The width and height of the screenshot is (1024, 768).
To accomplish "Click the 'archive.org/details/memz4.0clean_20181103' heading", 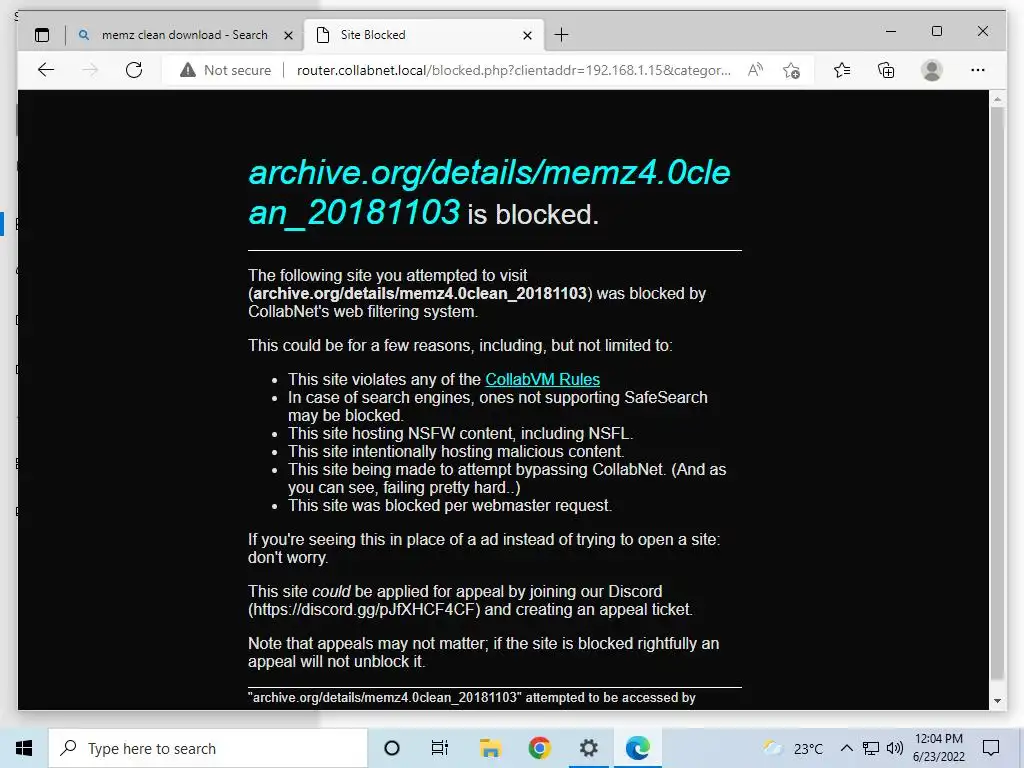I will click(x=489, y=192).
